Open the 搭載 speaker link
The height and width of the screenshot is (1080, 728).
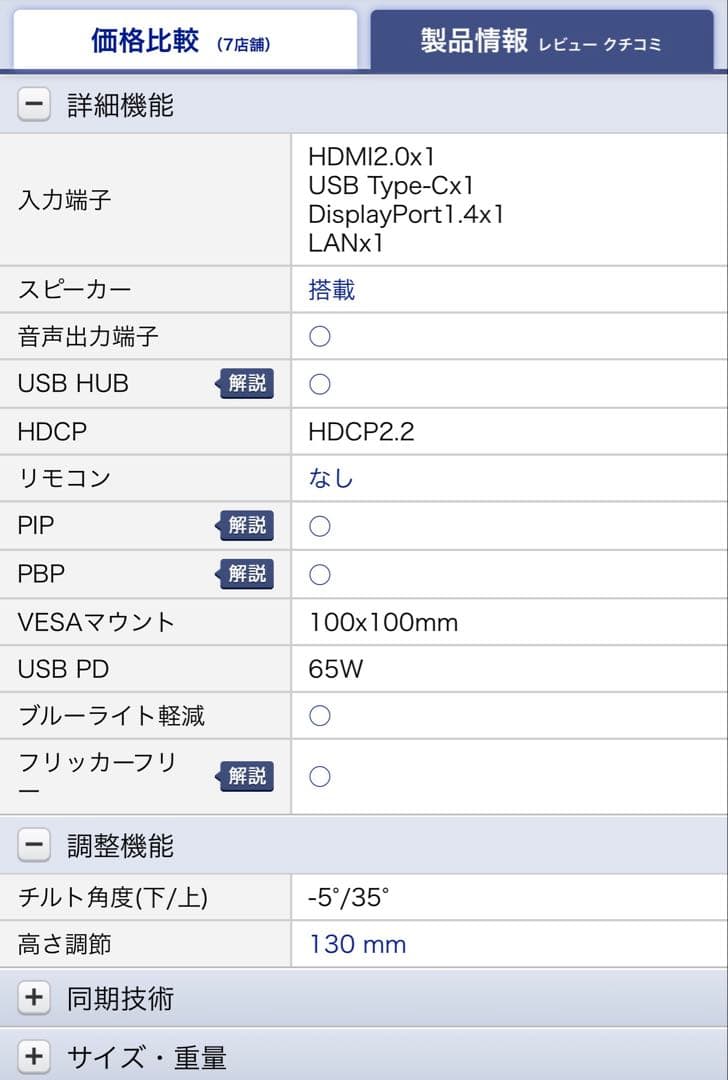(x=331, y=288)
